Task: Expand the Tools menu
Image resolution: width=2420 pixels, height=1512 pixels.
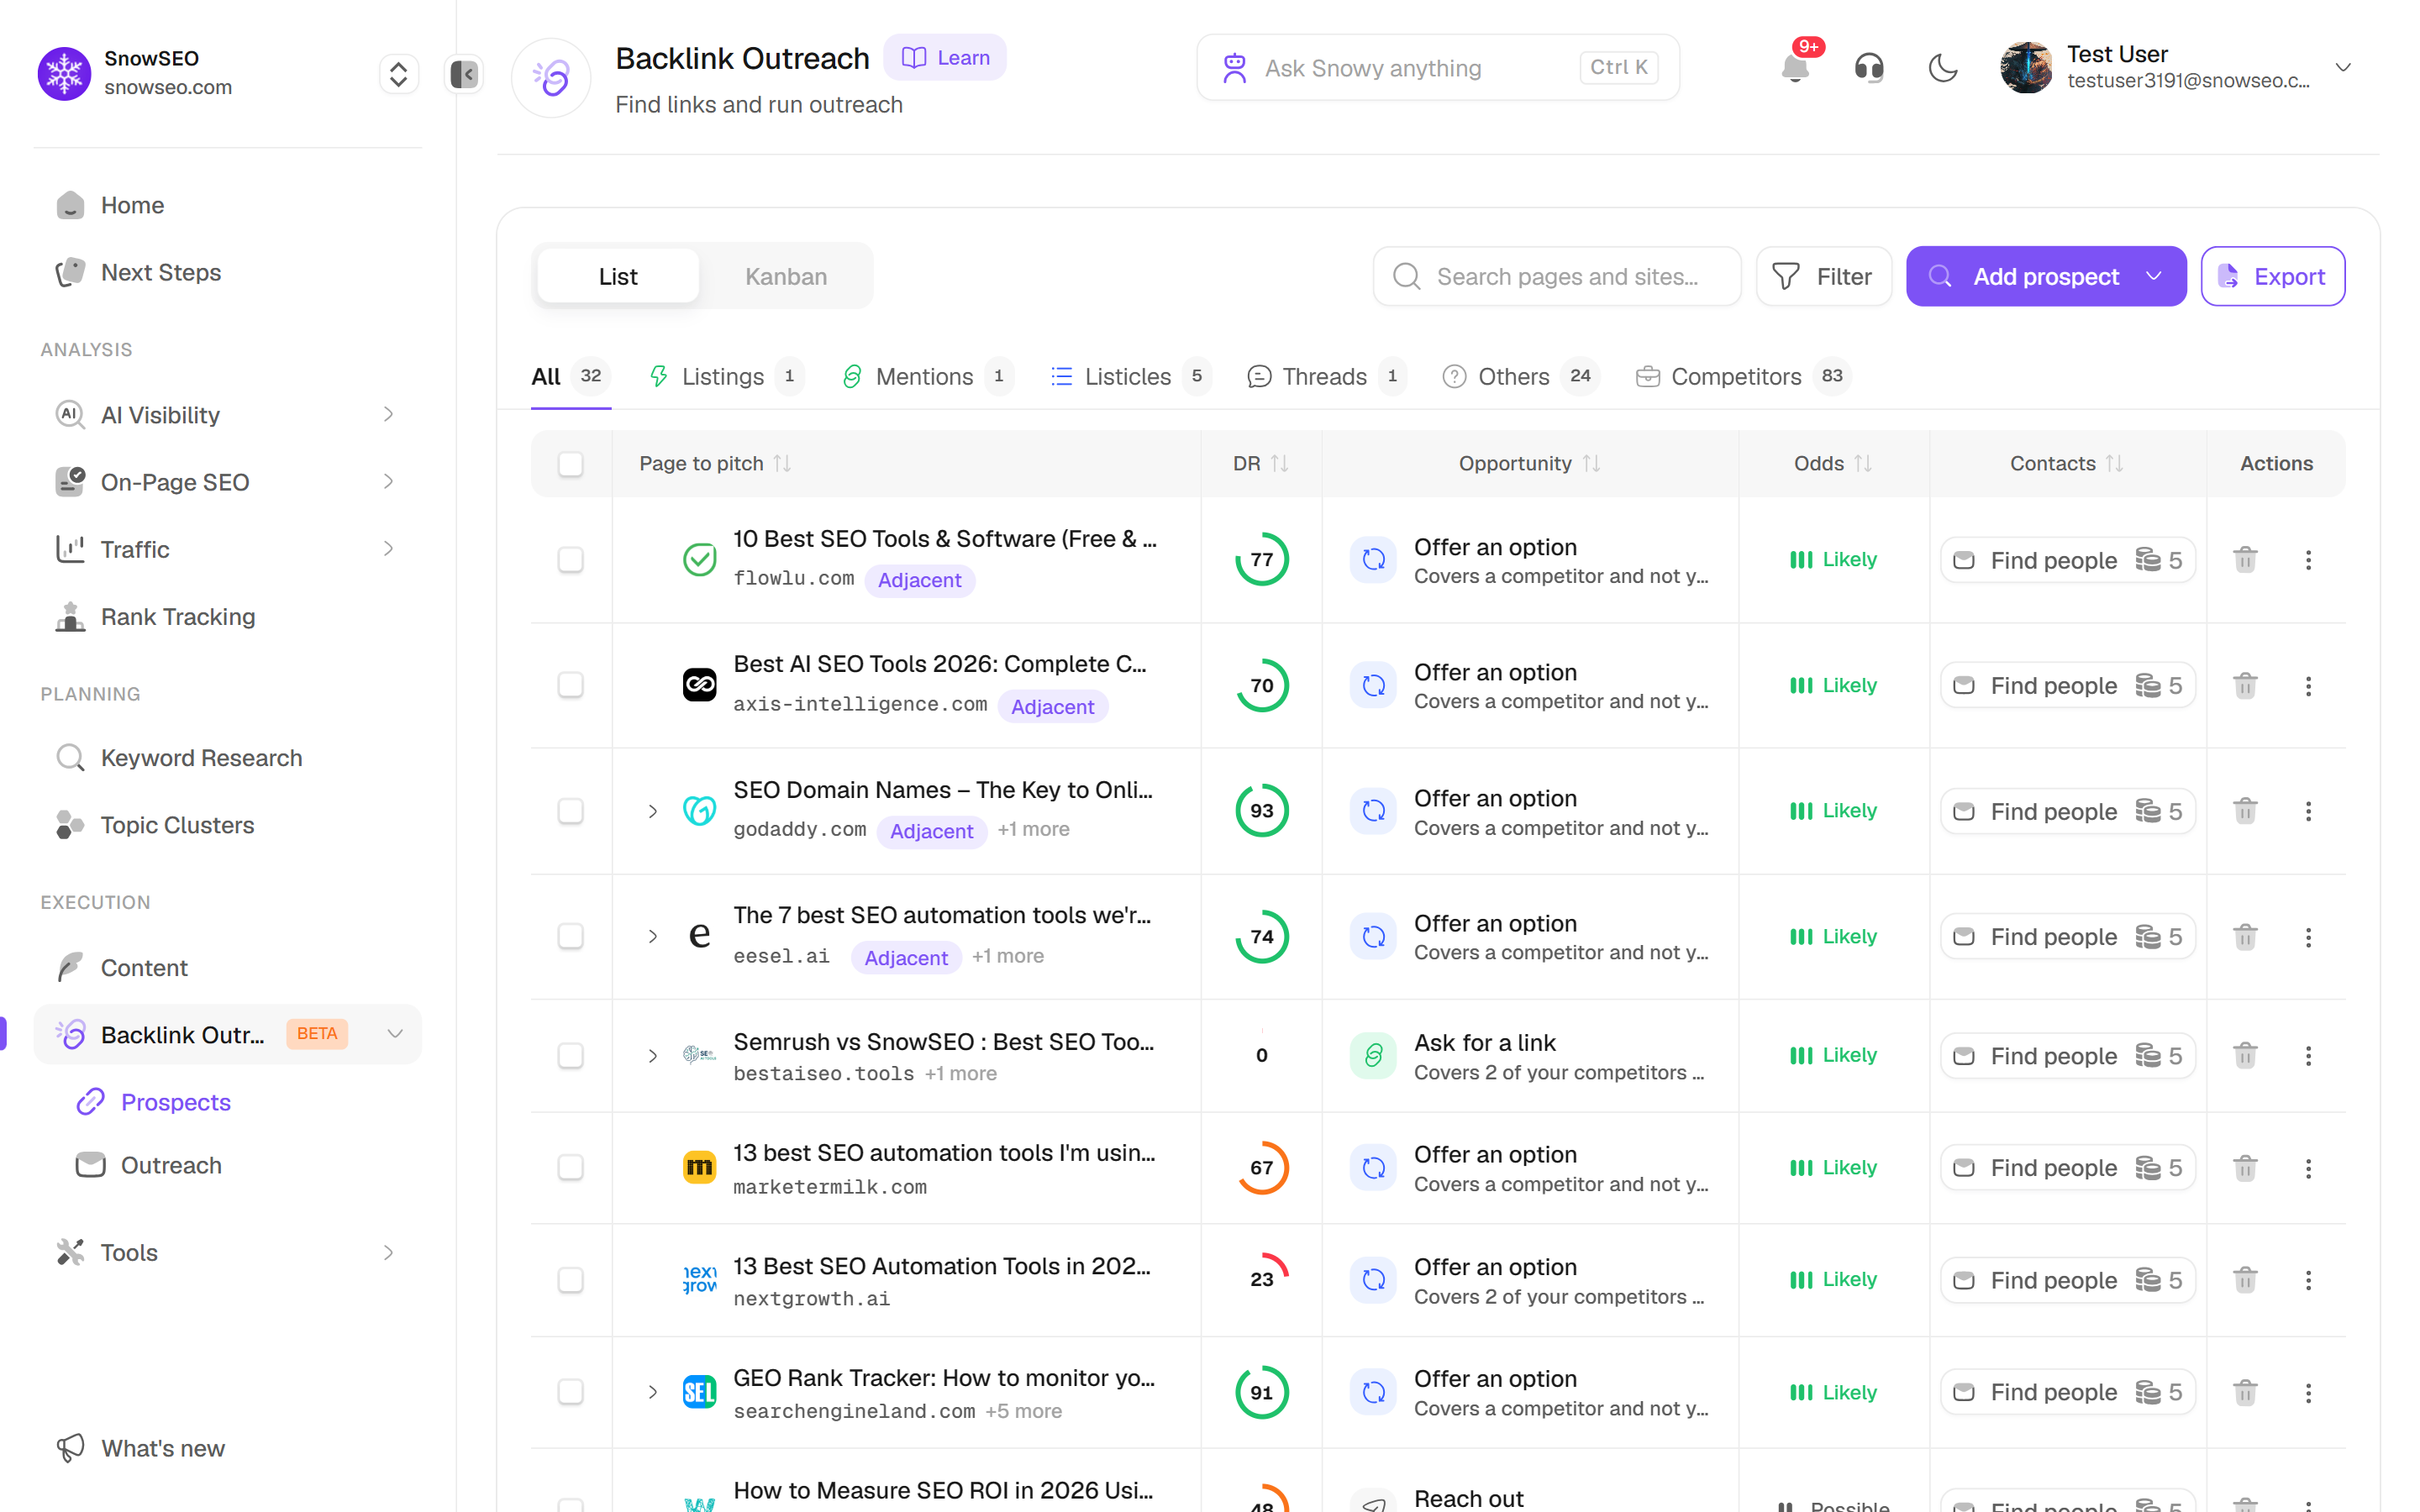Action: [x=388, y=1252]
